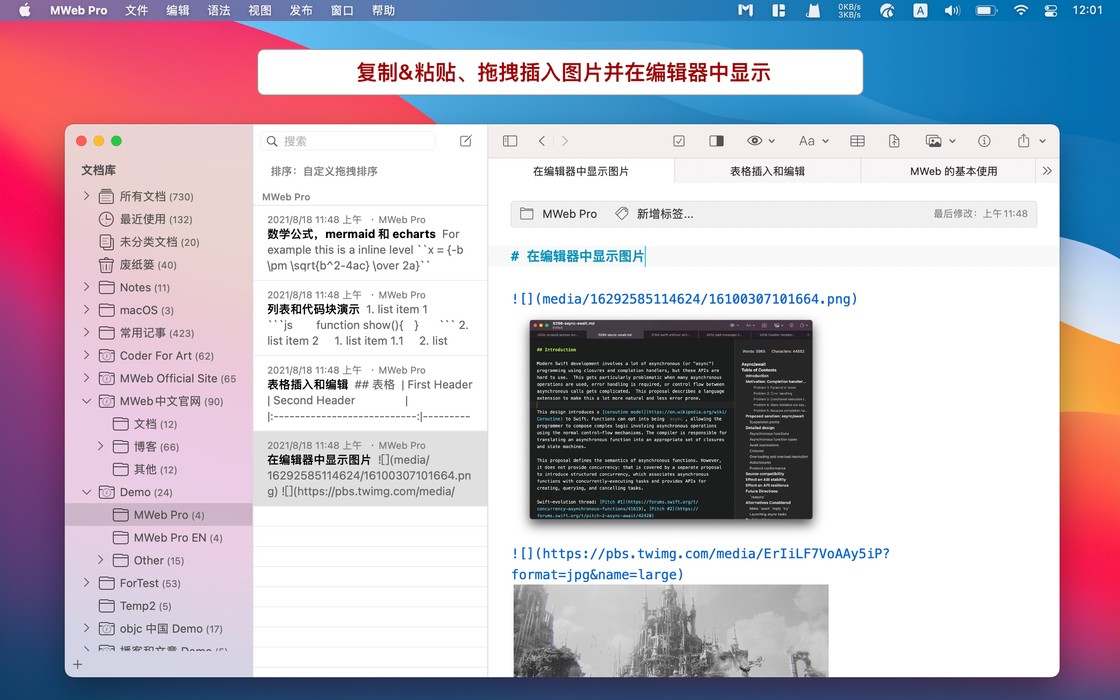
Task: Toggle the library sidebar panel icon
Action: click(510, 141)
